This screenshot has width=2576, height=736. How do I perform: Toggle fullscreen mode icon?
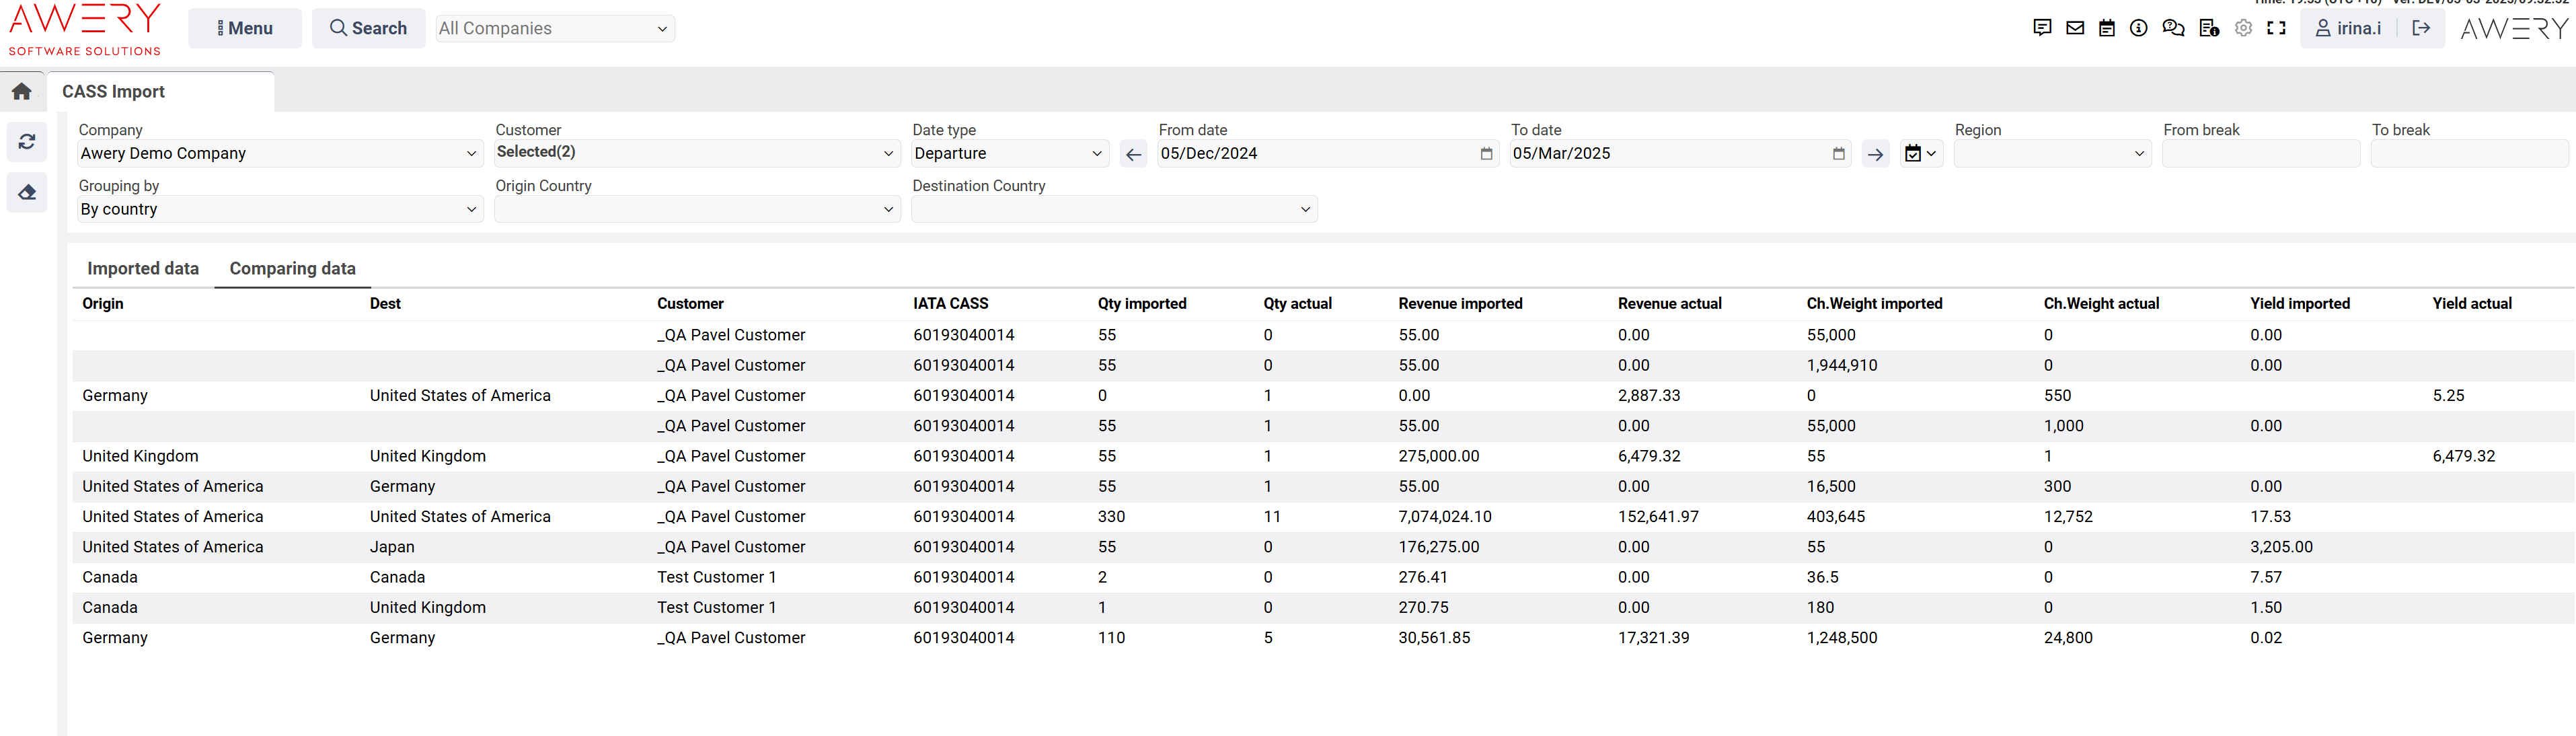2277,28
